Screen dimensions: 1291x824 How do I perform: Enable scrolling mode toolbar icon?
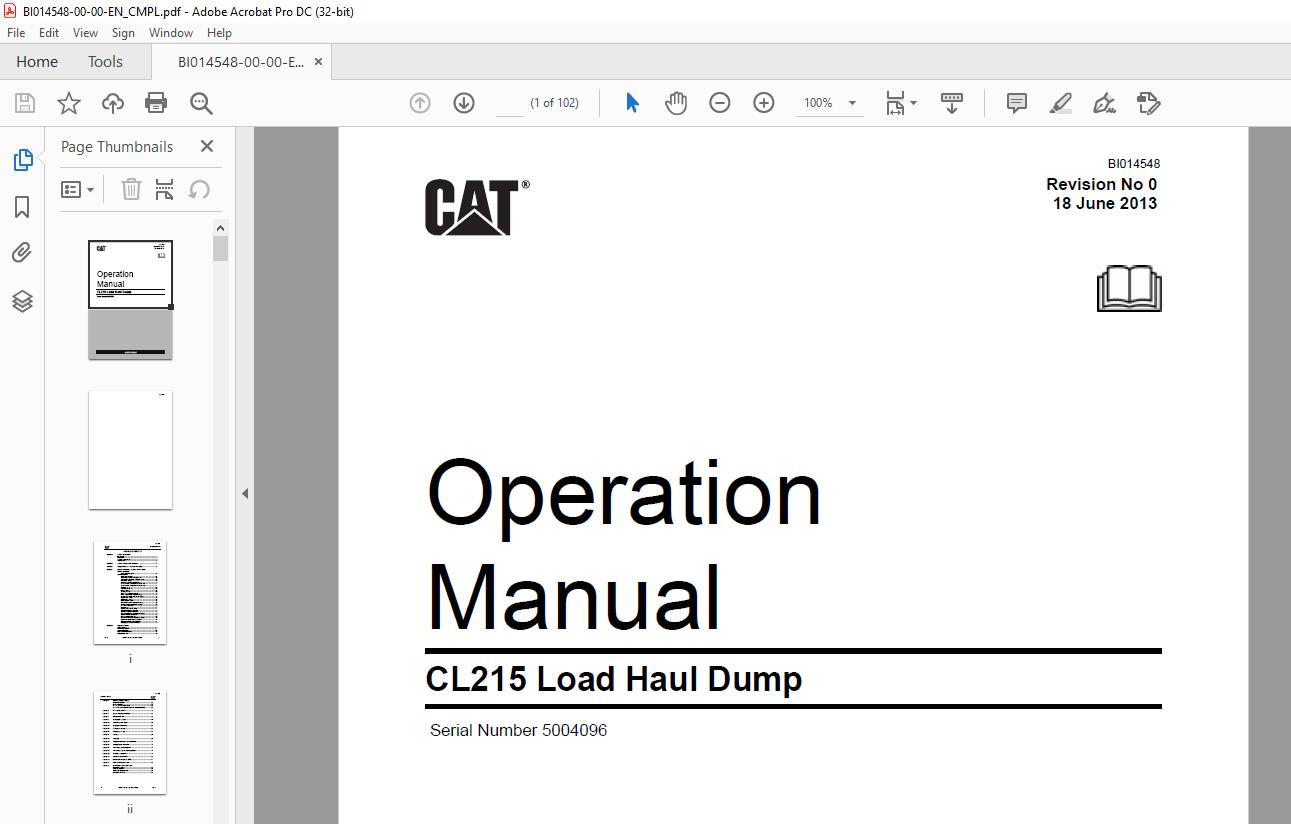click(x=952, y=103)
